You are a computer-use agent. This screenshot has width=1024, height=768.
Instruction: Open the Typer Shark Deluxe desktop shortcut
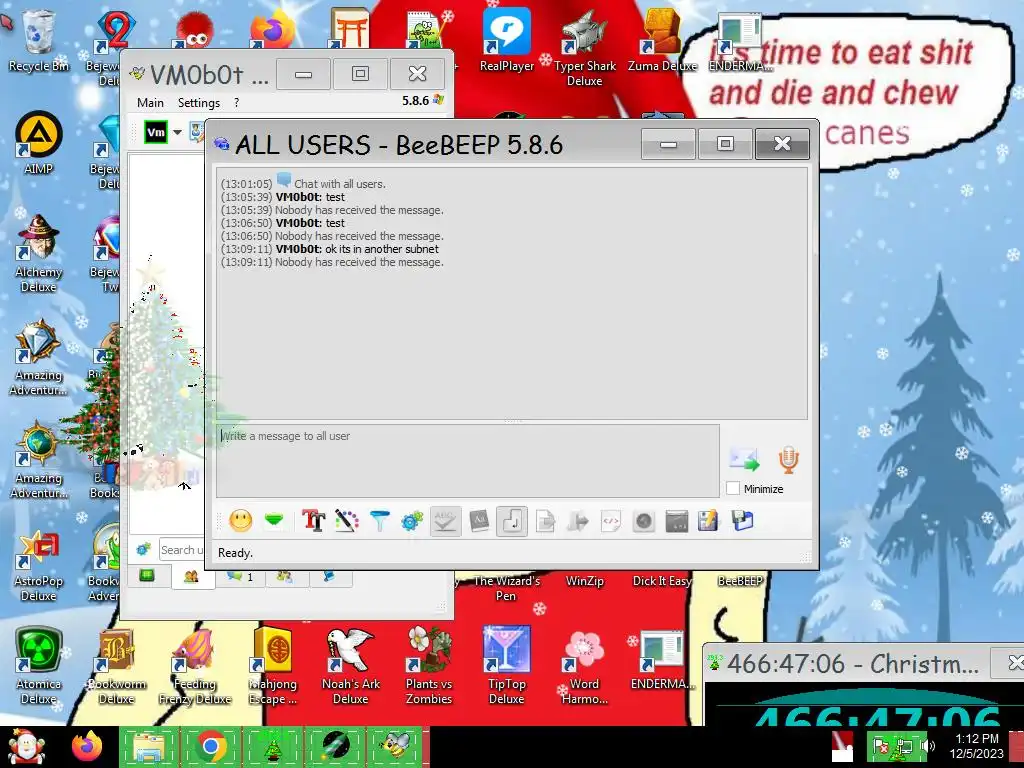coord(584,48)
